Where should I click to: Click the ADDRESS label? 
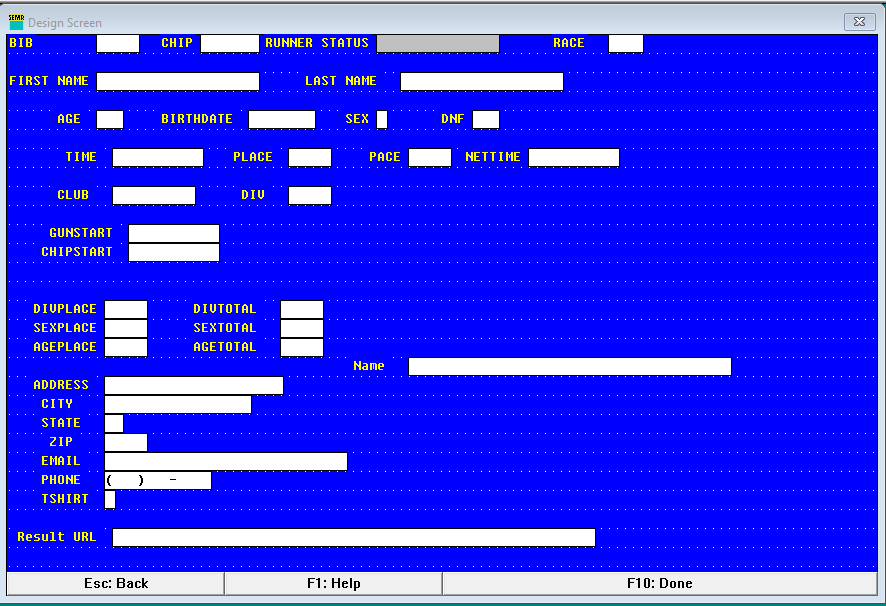(x=61, y=384)
